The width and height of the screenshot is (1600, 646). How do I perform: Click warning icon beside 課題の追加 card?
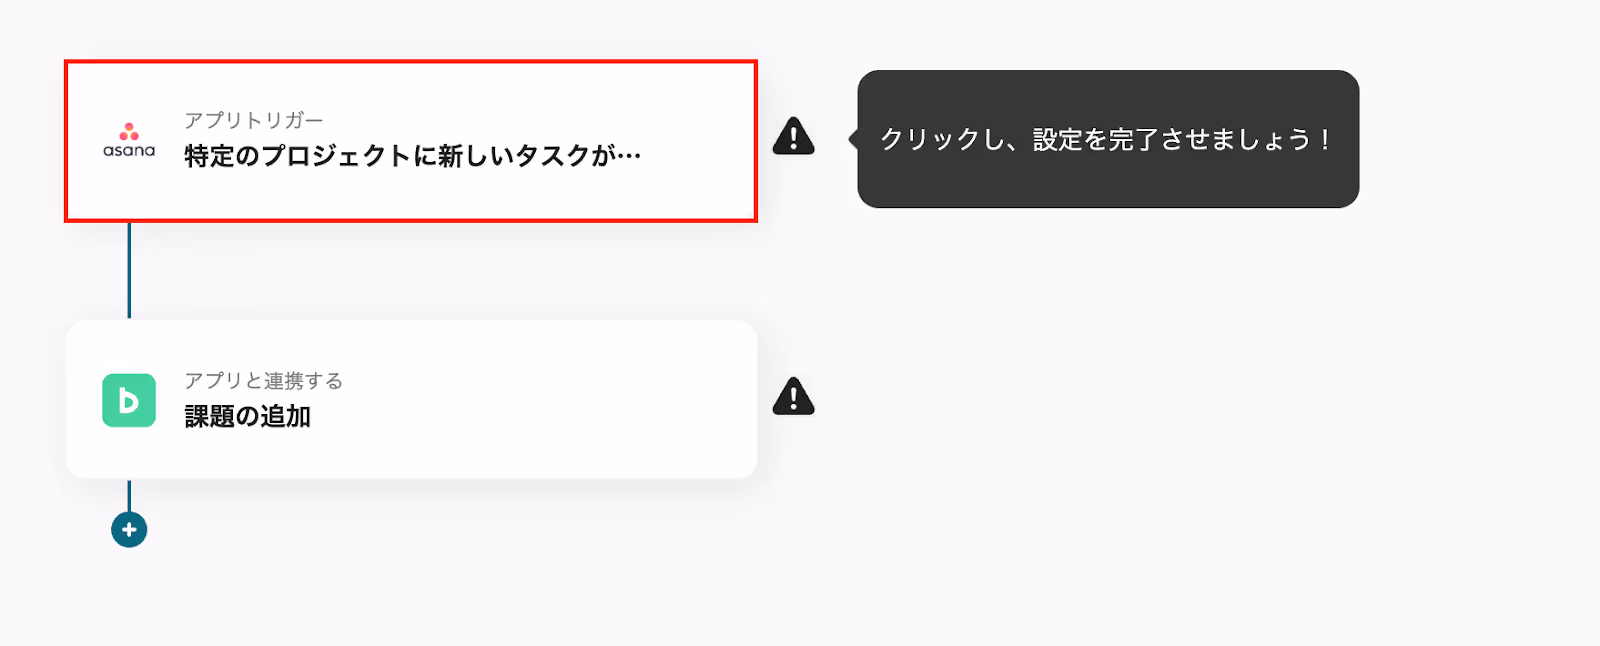794,396
